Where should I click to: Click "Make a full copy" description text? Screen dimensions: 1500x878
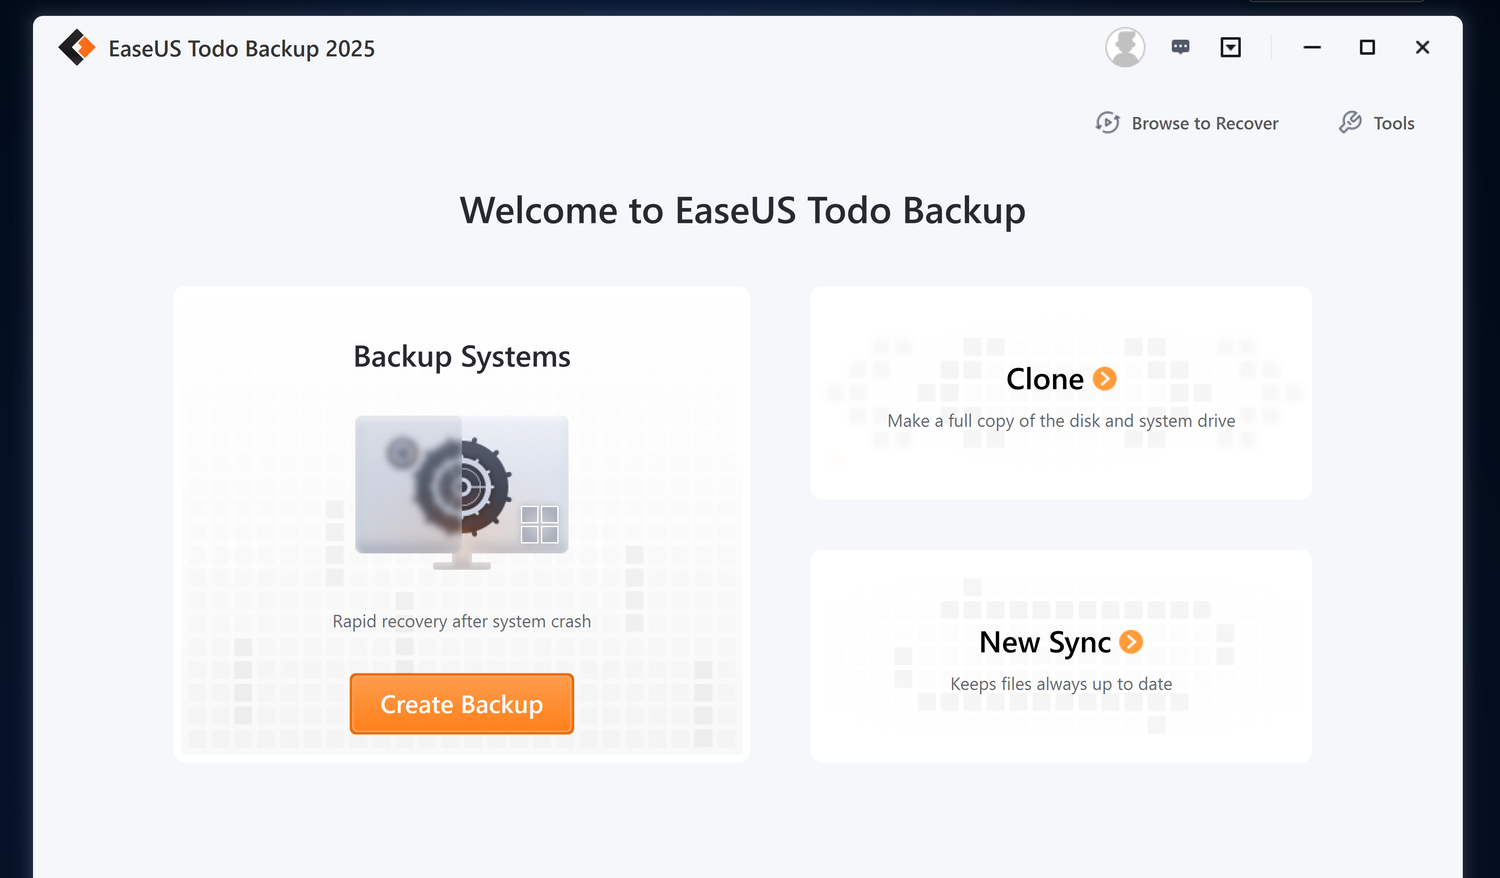click(1061, 421)
